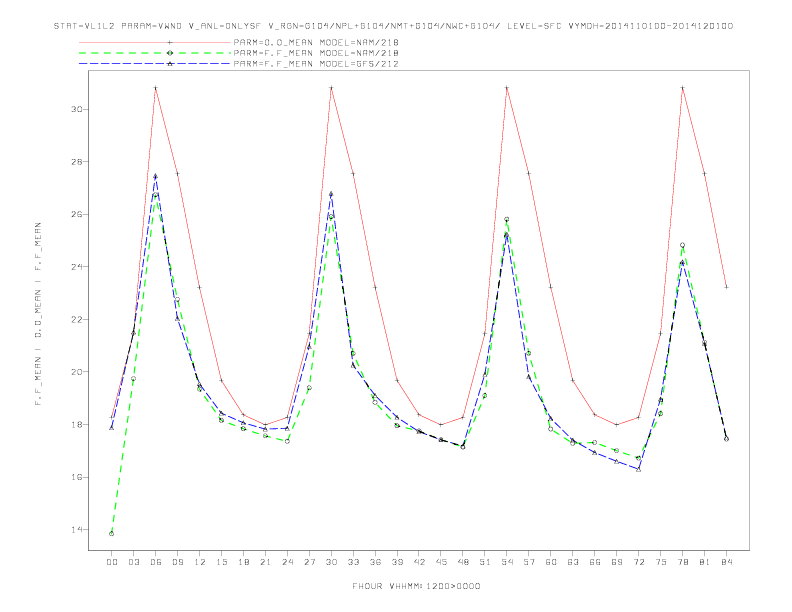The height and width of the screenshot is (612, 792).
Task: Click the chart title starting STAT=VL1L2
Action: coord(393,26)
